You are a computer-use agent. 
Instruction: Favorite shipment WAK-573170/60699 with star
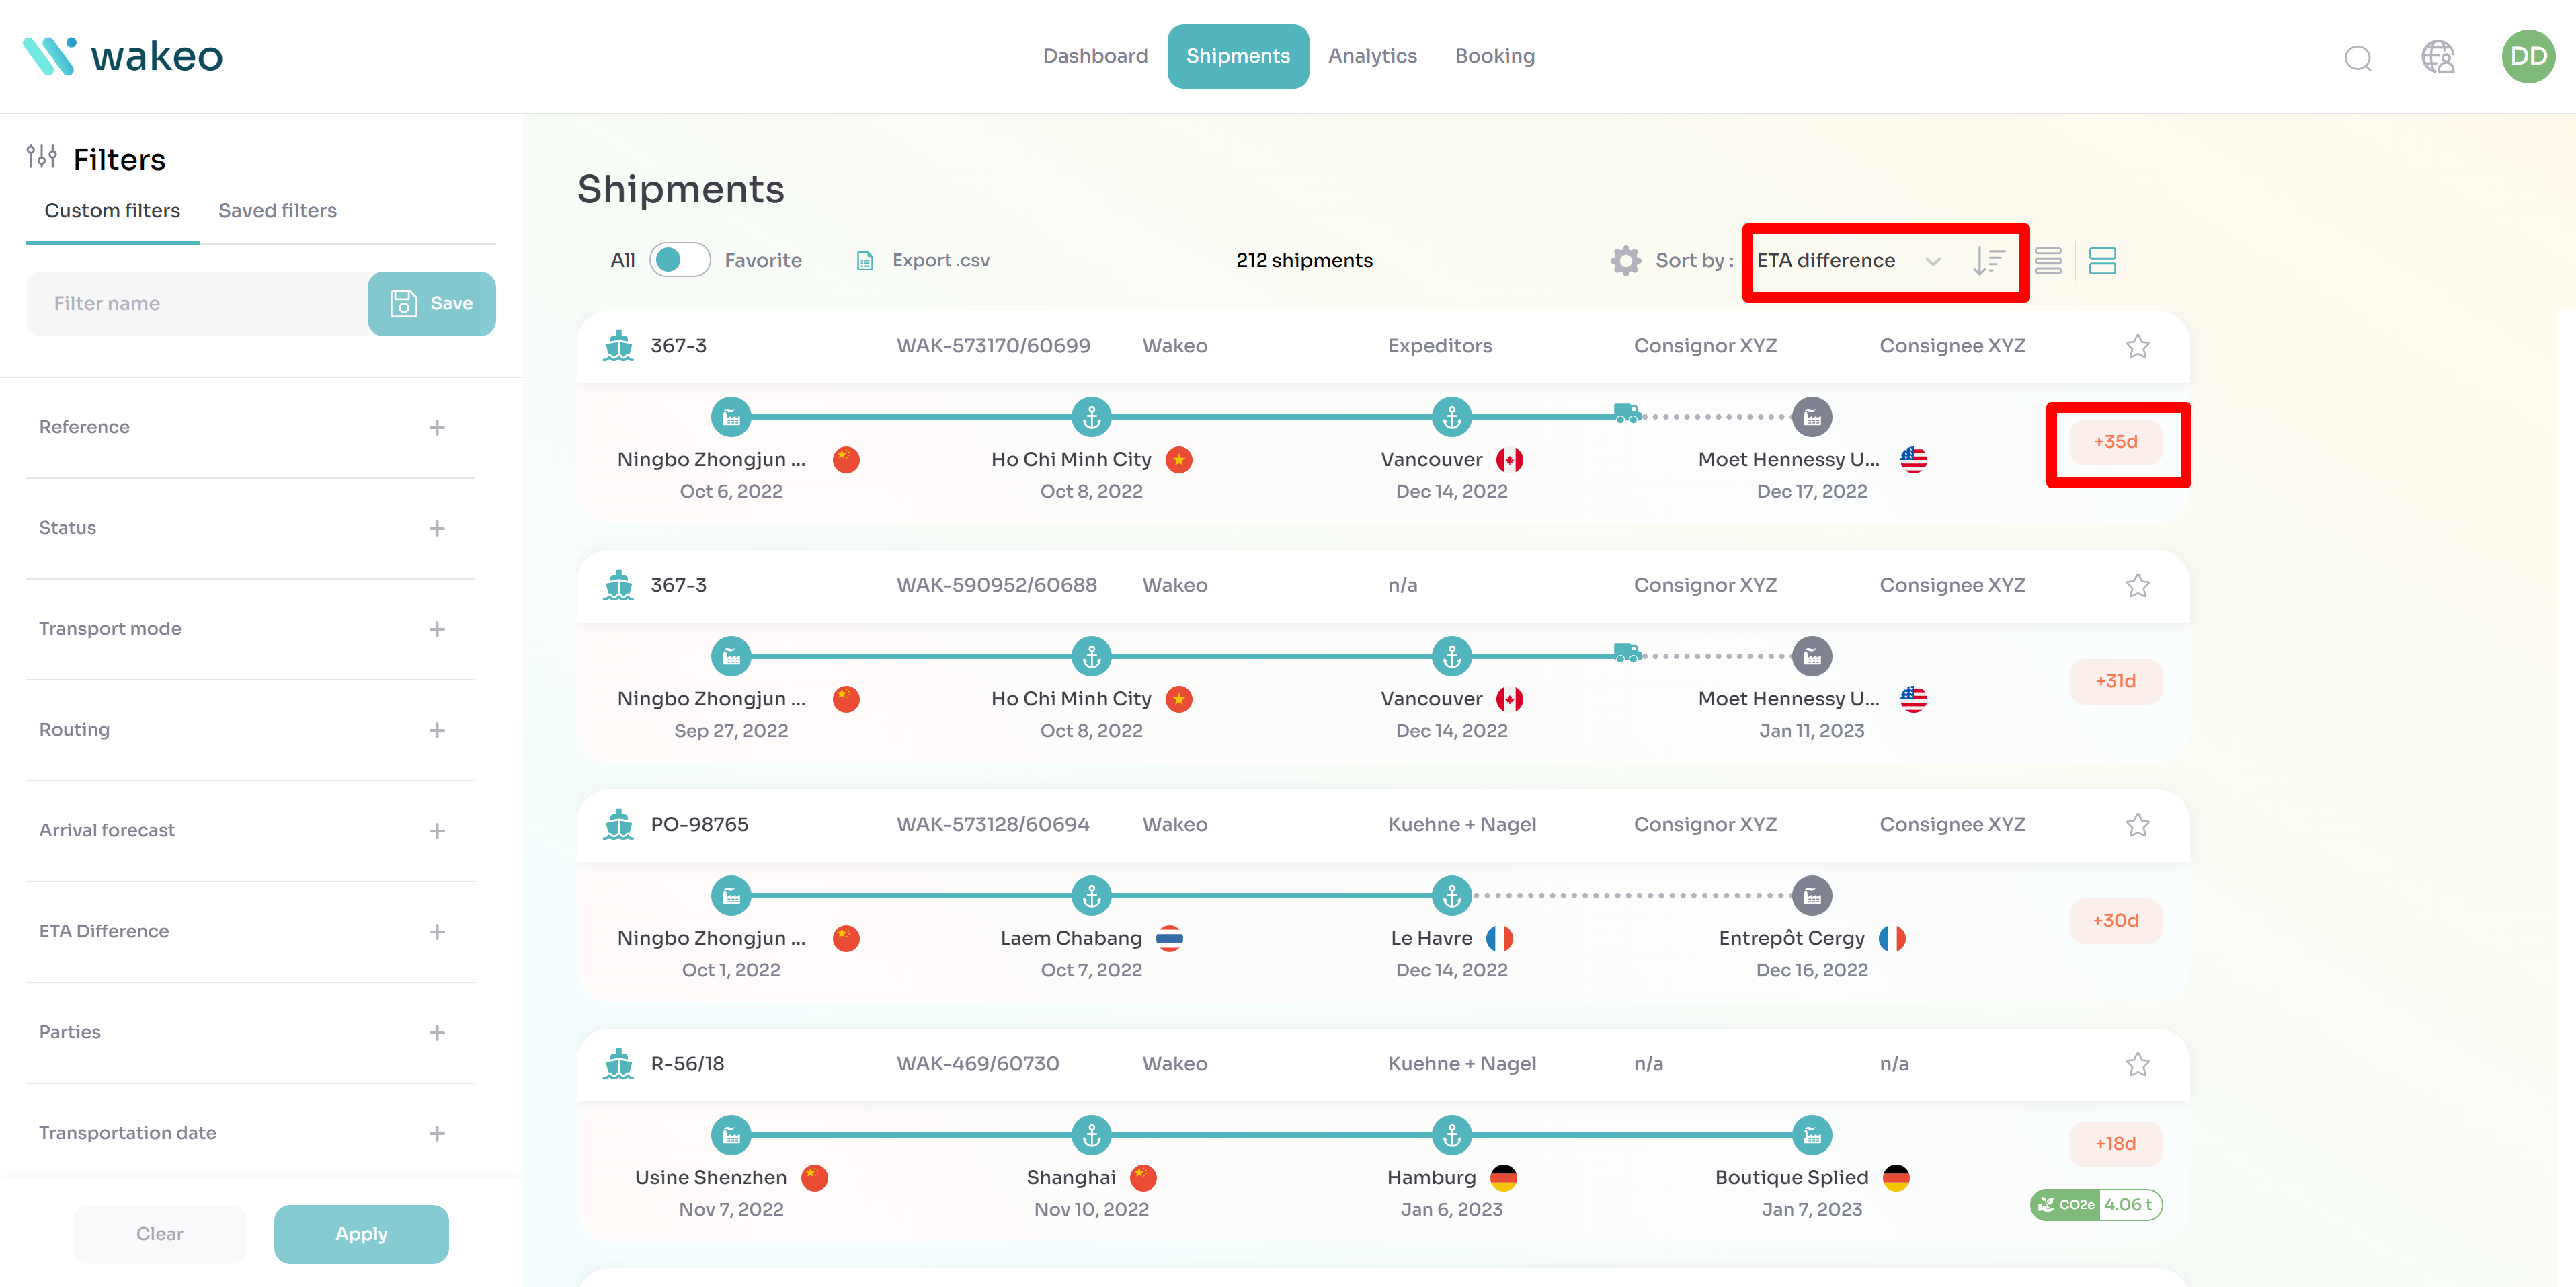coord(2137,346)
